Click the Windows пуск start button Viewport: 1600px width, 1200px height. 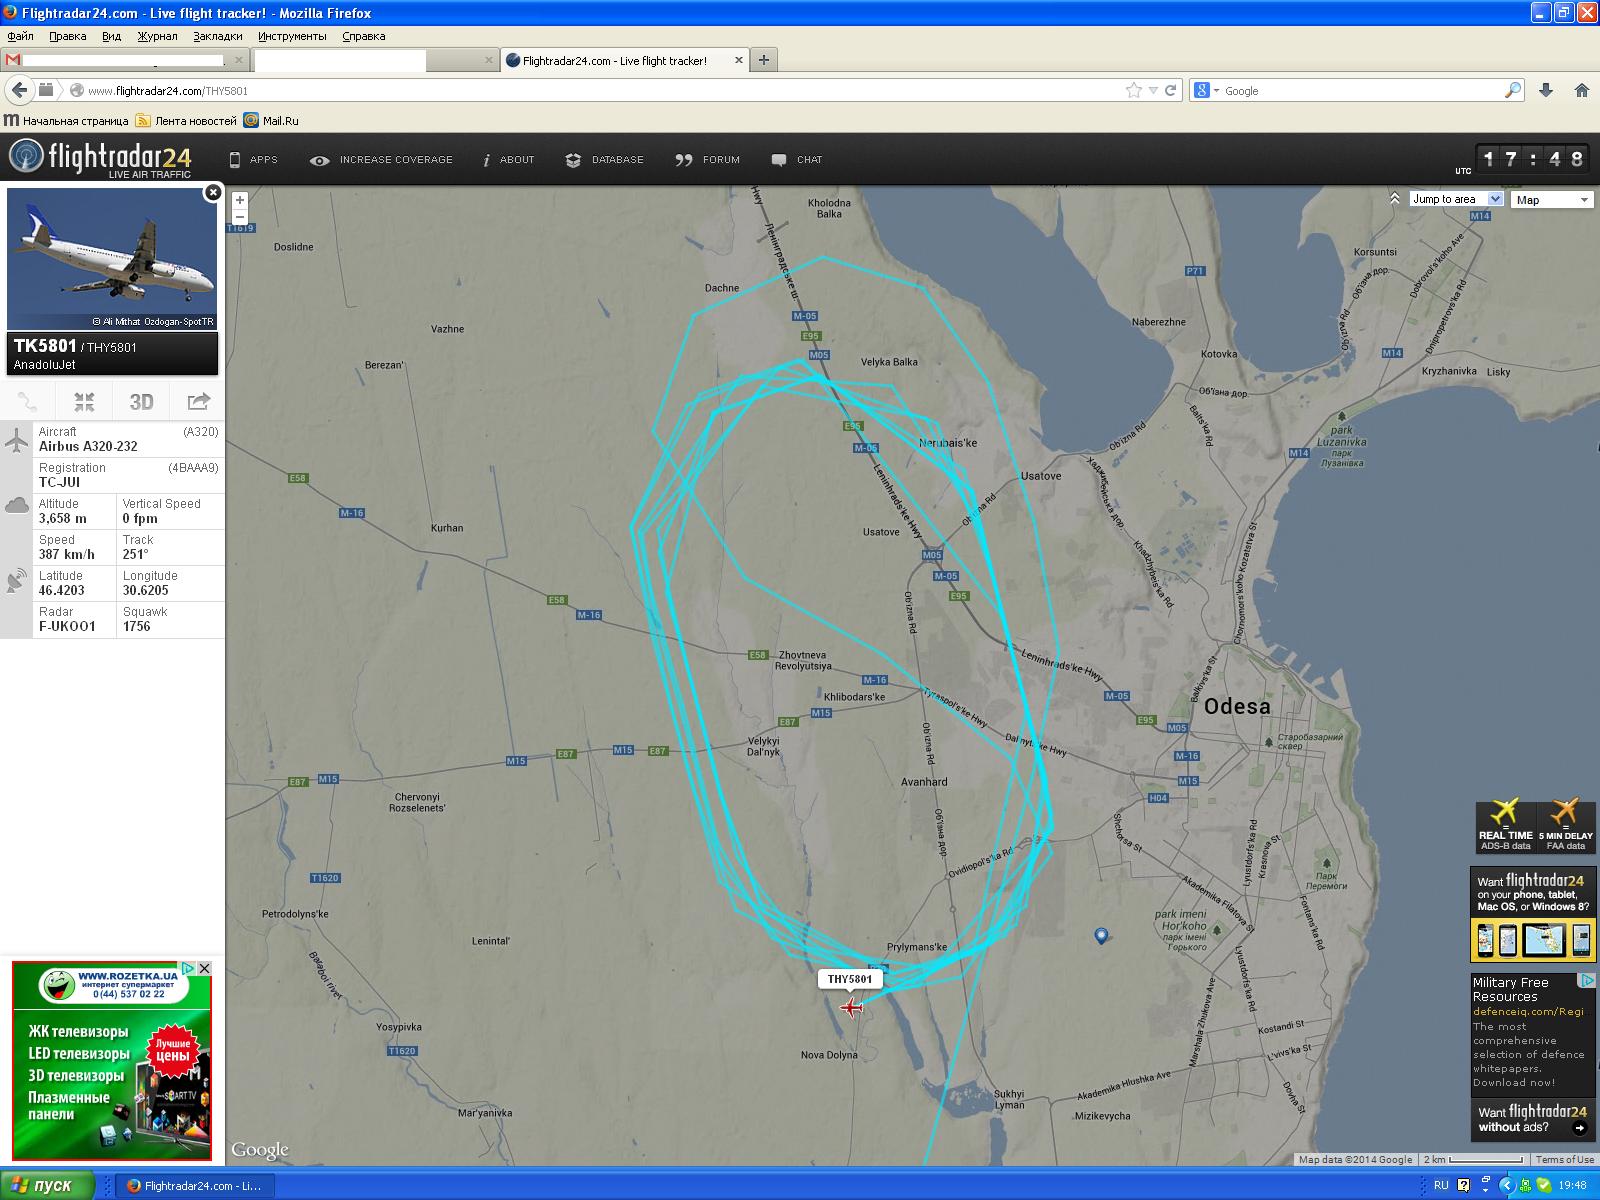click(46, 1185)
